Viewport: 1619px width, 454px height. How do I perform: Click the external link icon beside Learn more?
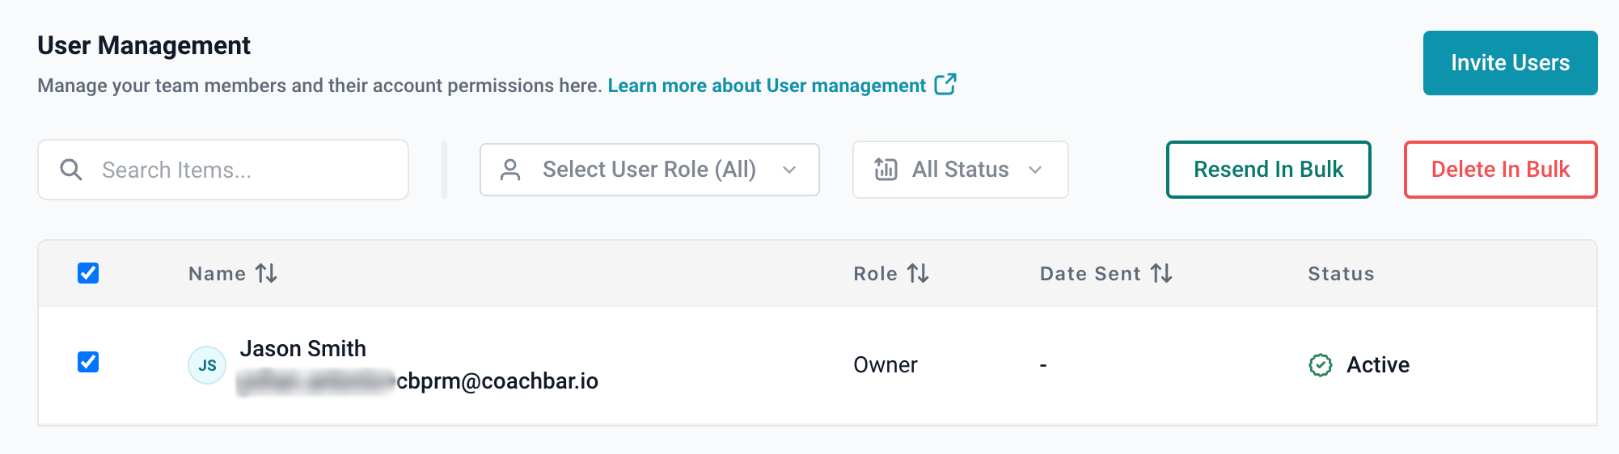tap(945, 85)
